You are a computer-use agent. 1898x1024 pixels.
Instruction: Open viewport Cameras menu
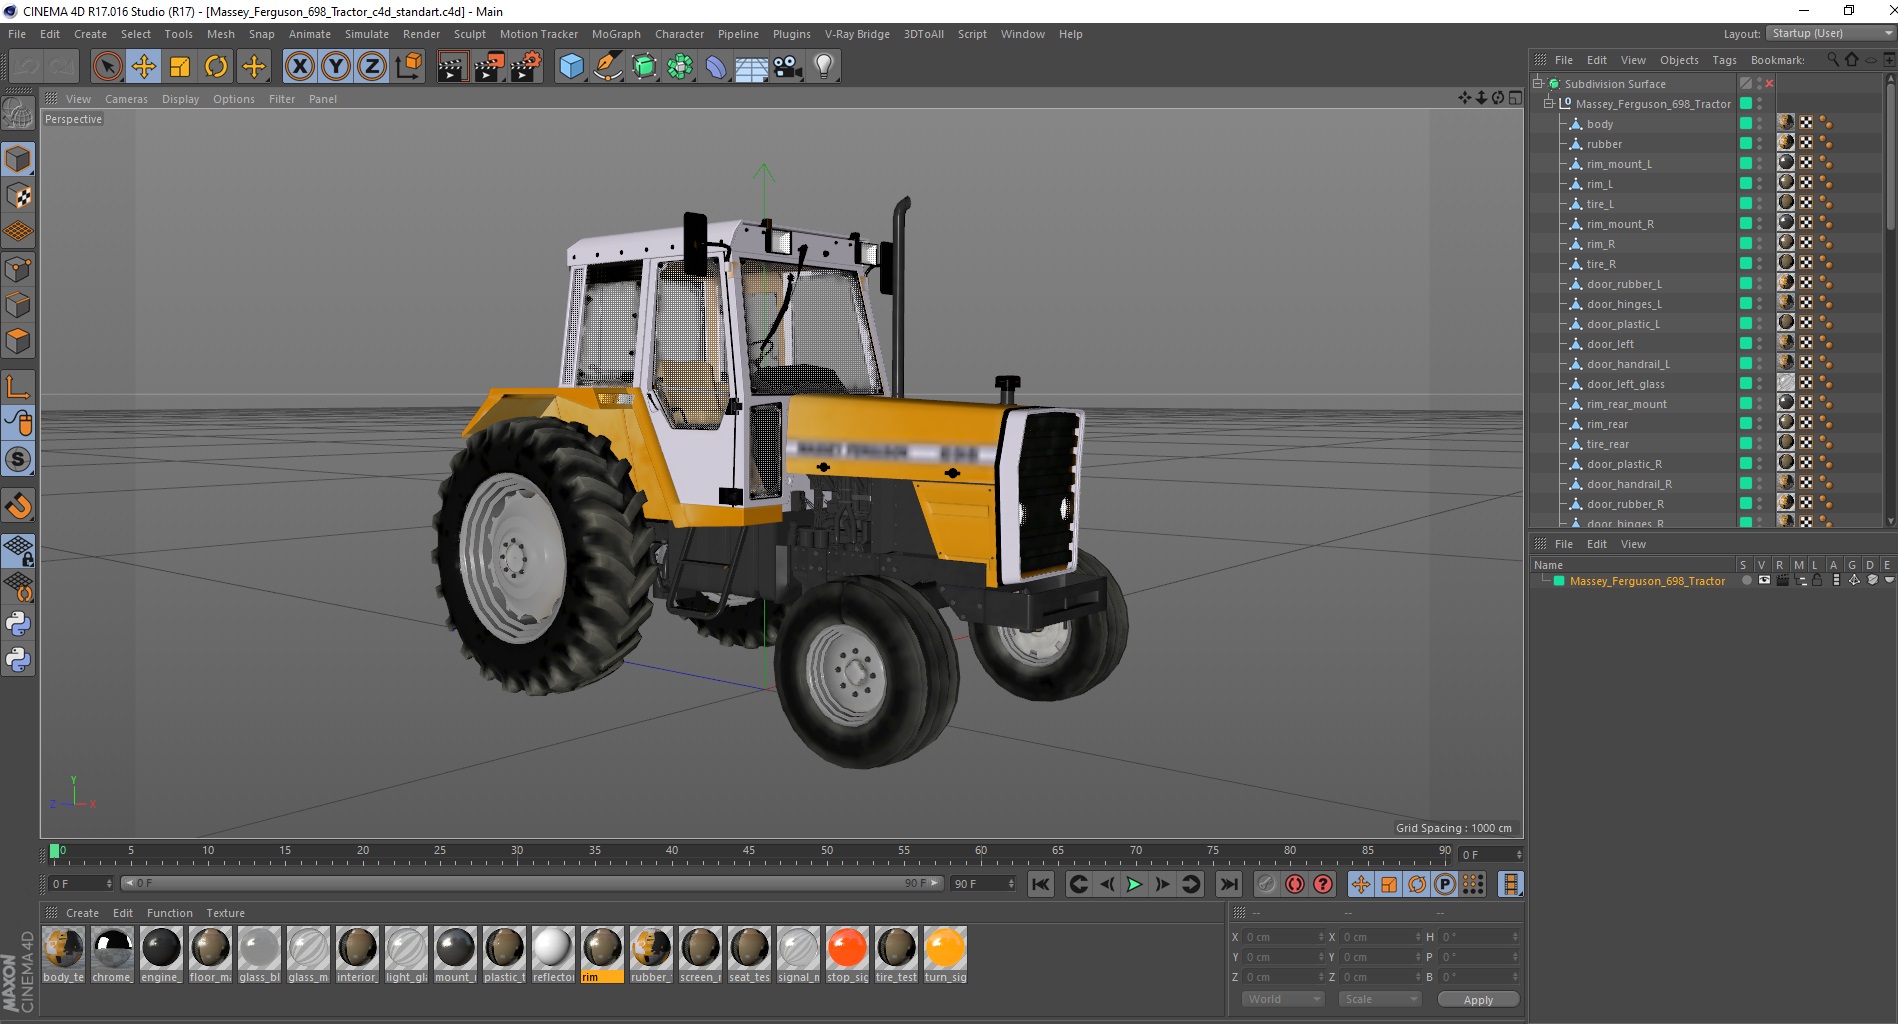pos(126,99)
